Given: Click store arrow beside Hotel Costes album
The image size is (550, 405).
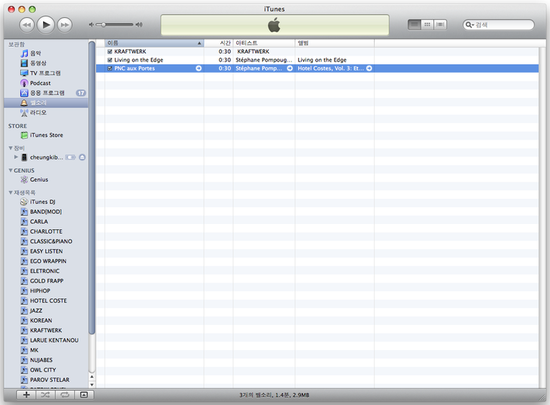Looking at the screenshot, I should click(369, 68).
